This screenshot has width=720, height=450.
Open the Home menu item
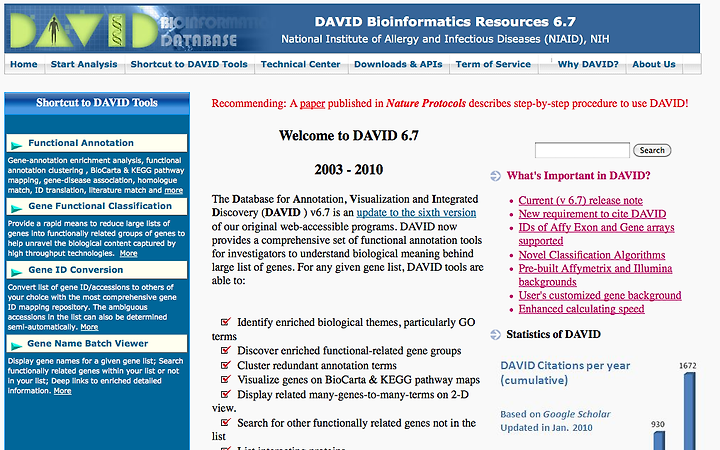click(24, 64)
